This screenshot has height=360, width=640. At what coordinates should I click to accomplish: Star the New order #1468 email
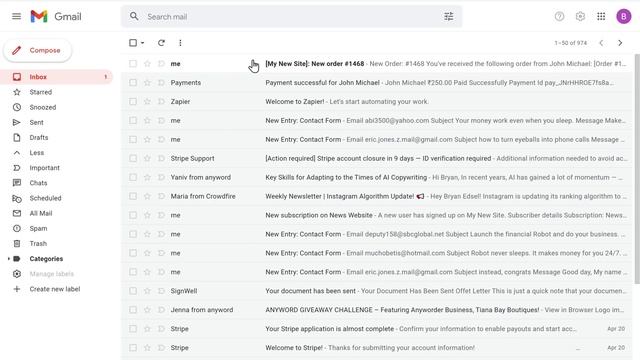pyautogui.click(x=147, y=64)
